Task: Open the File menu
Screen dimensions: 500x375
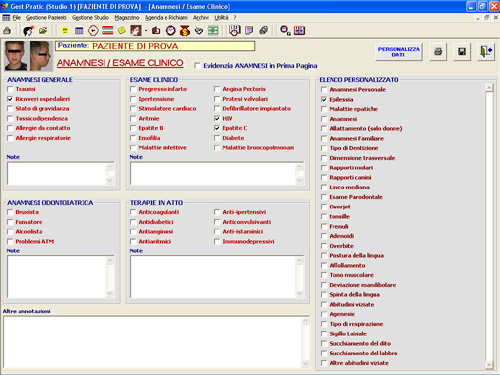Action: click(x=17, y=17)
